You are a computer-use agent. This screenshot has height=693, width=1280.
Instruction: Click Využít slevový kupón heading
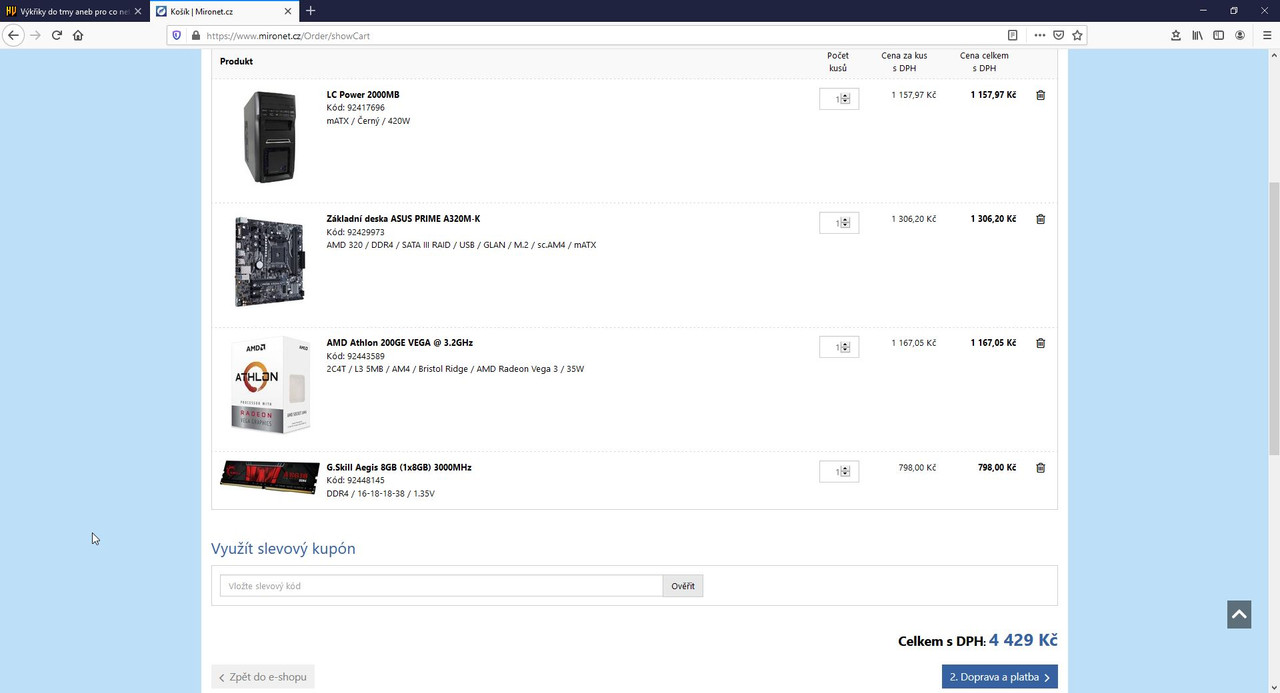click(x=283, y=549)
